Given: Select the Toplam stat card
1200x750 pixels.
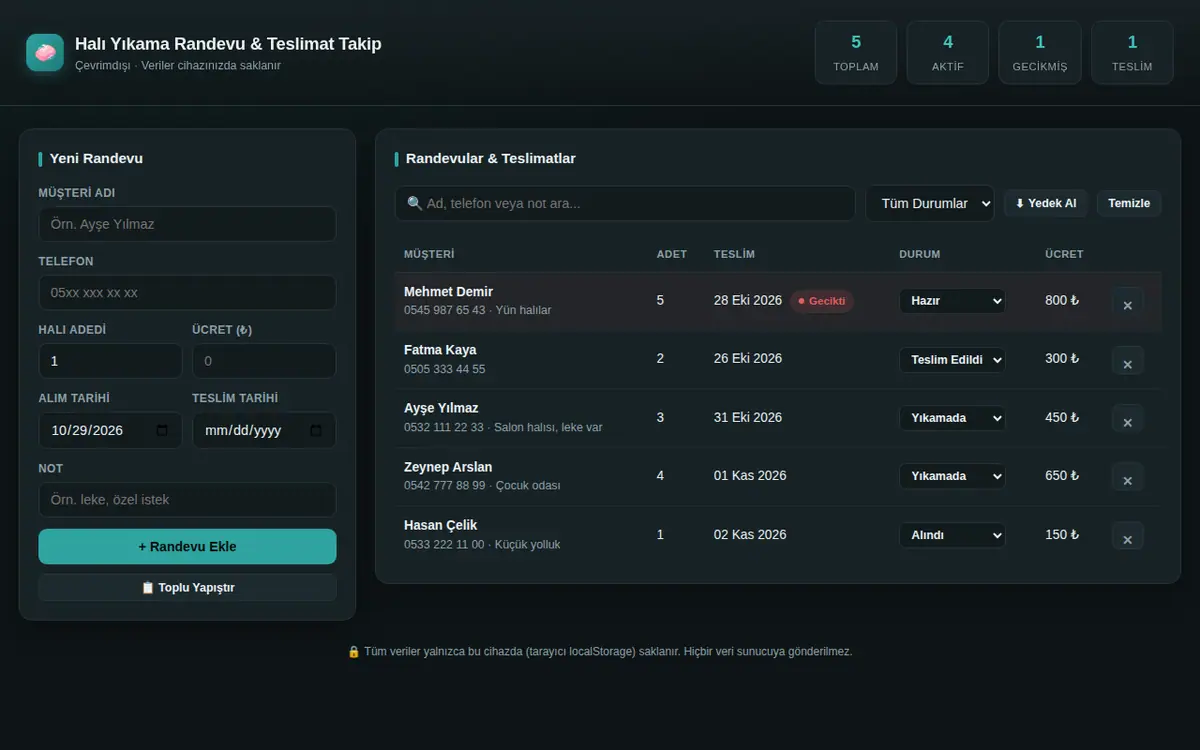Looking at the screenshot, I should 856,53.
